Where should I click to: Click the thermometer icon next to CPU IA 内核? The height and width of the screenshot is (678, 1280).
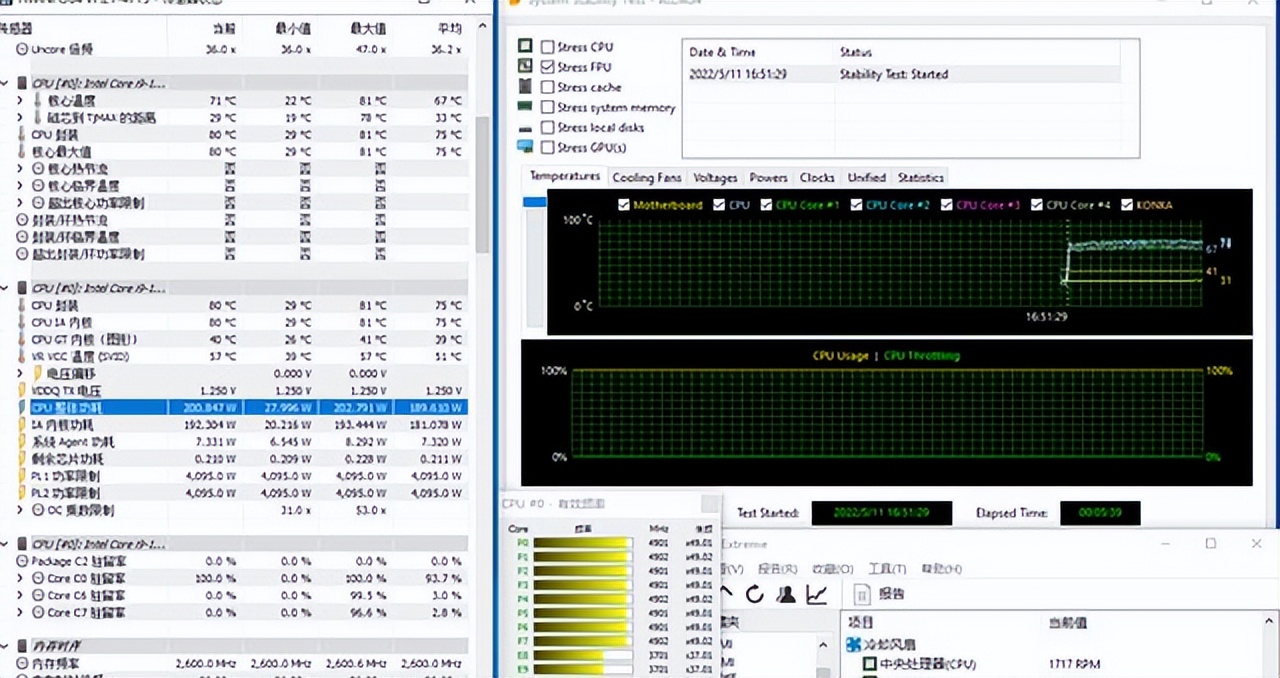tap(21, 323)
